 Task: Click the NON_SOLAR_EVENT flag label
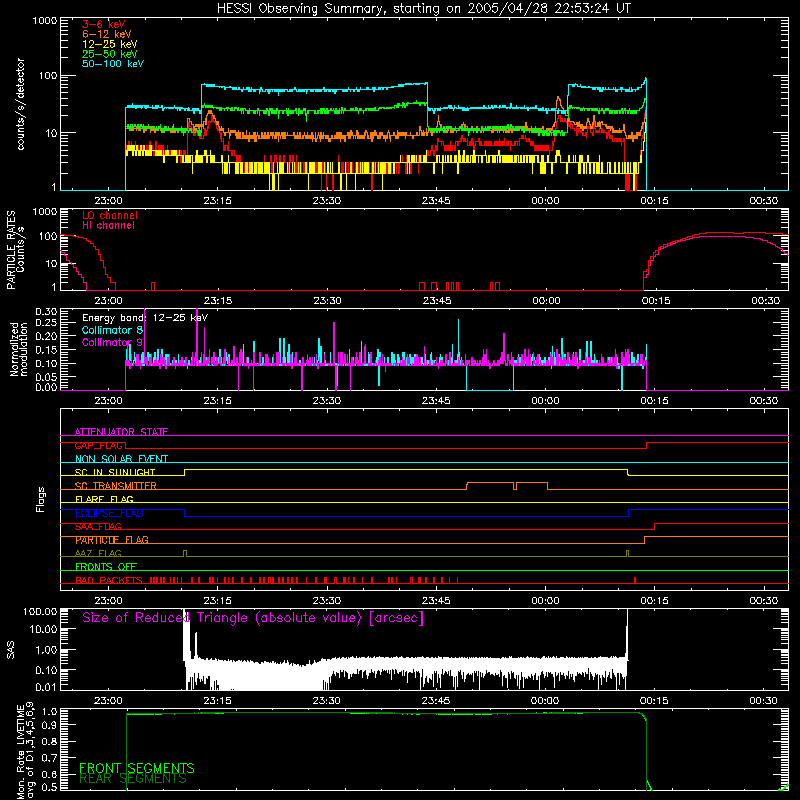[x=121, y=459]
